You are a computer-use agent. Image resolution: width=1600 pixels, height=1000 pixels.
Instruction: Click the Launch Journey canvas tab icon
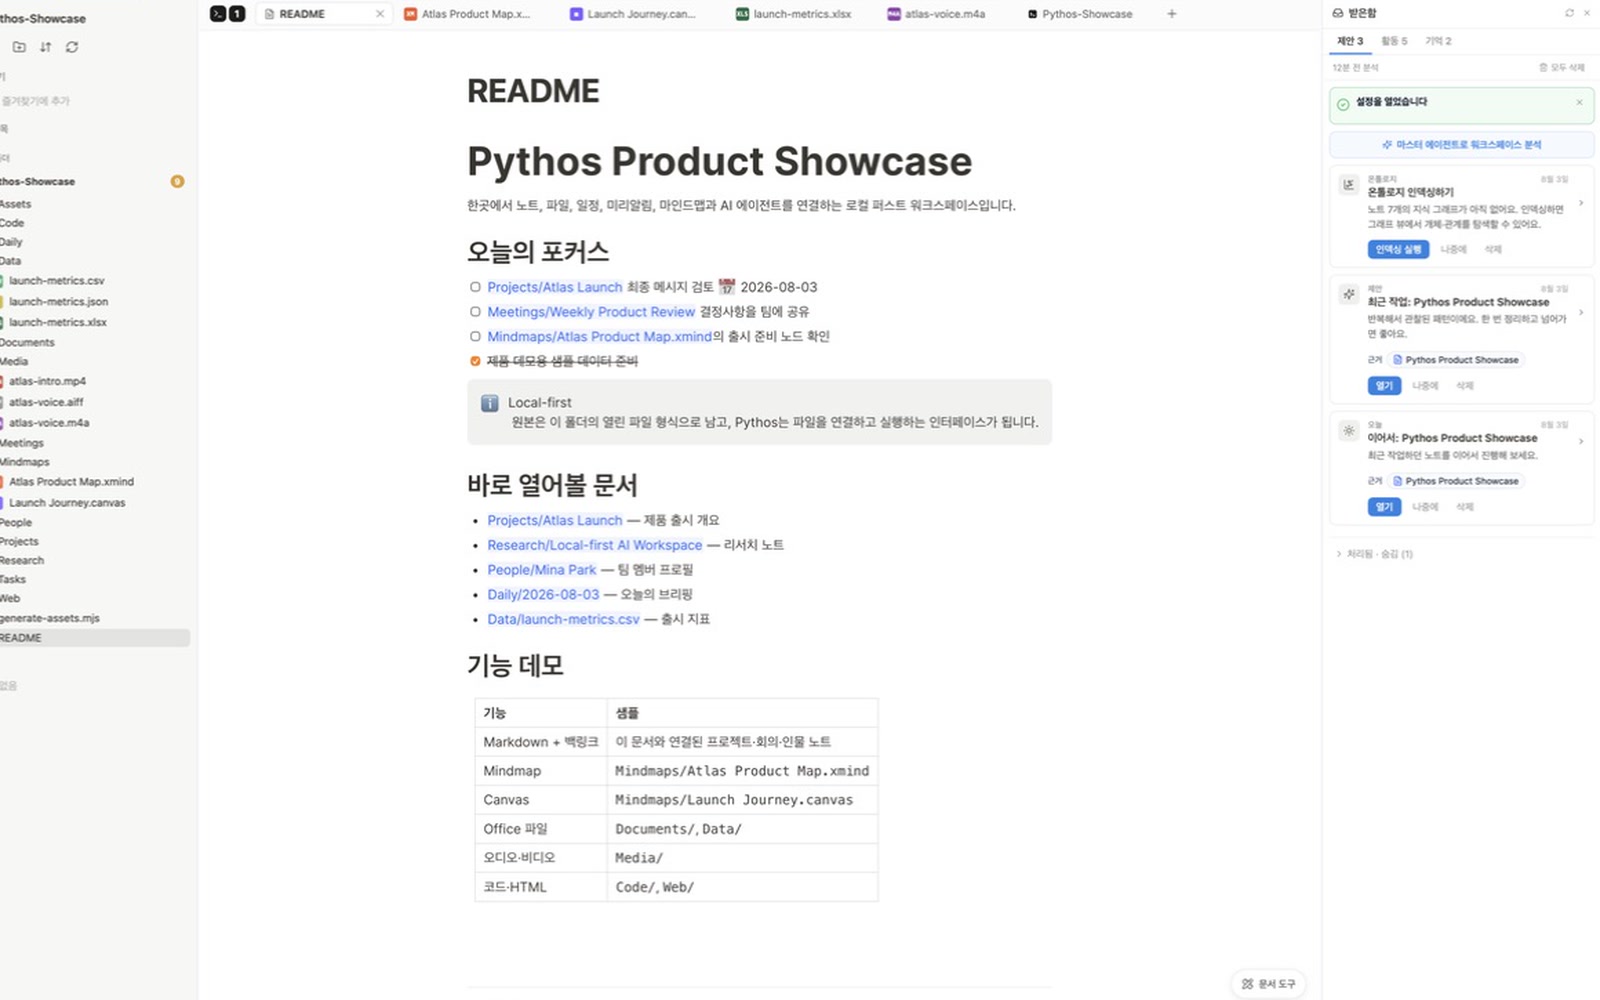pyautogui.click(x=576, y=14)
